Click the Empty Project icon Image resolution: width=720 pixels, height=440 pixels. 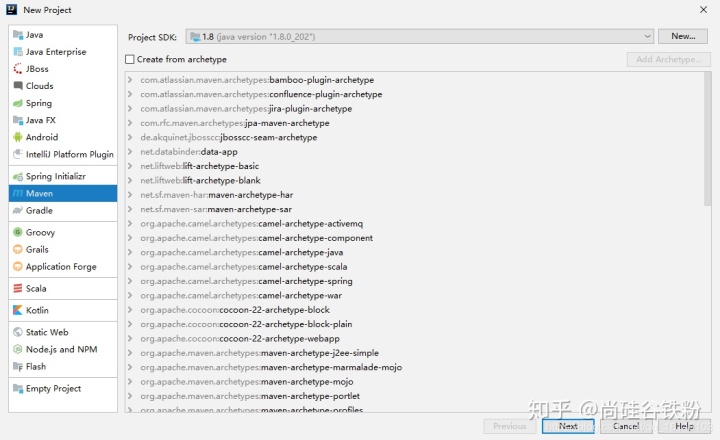pos(18,389)
